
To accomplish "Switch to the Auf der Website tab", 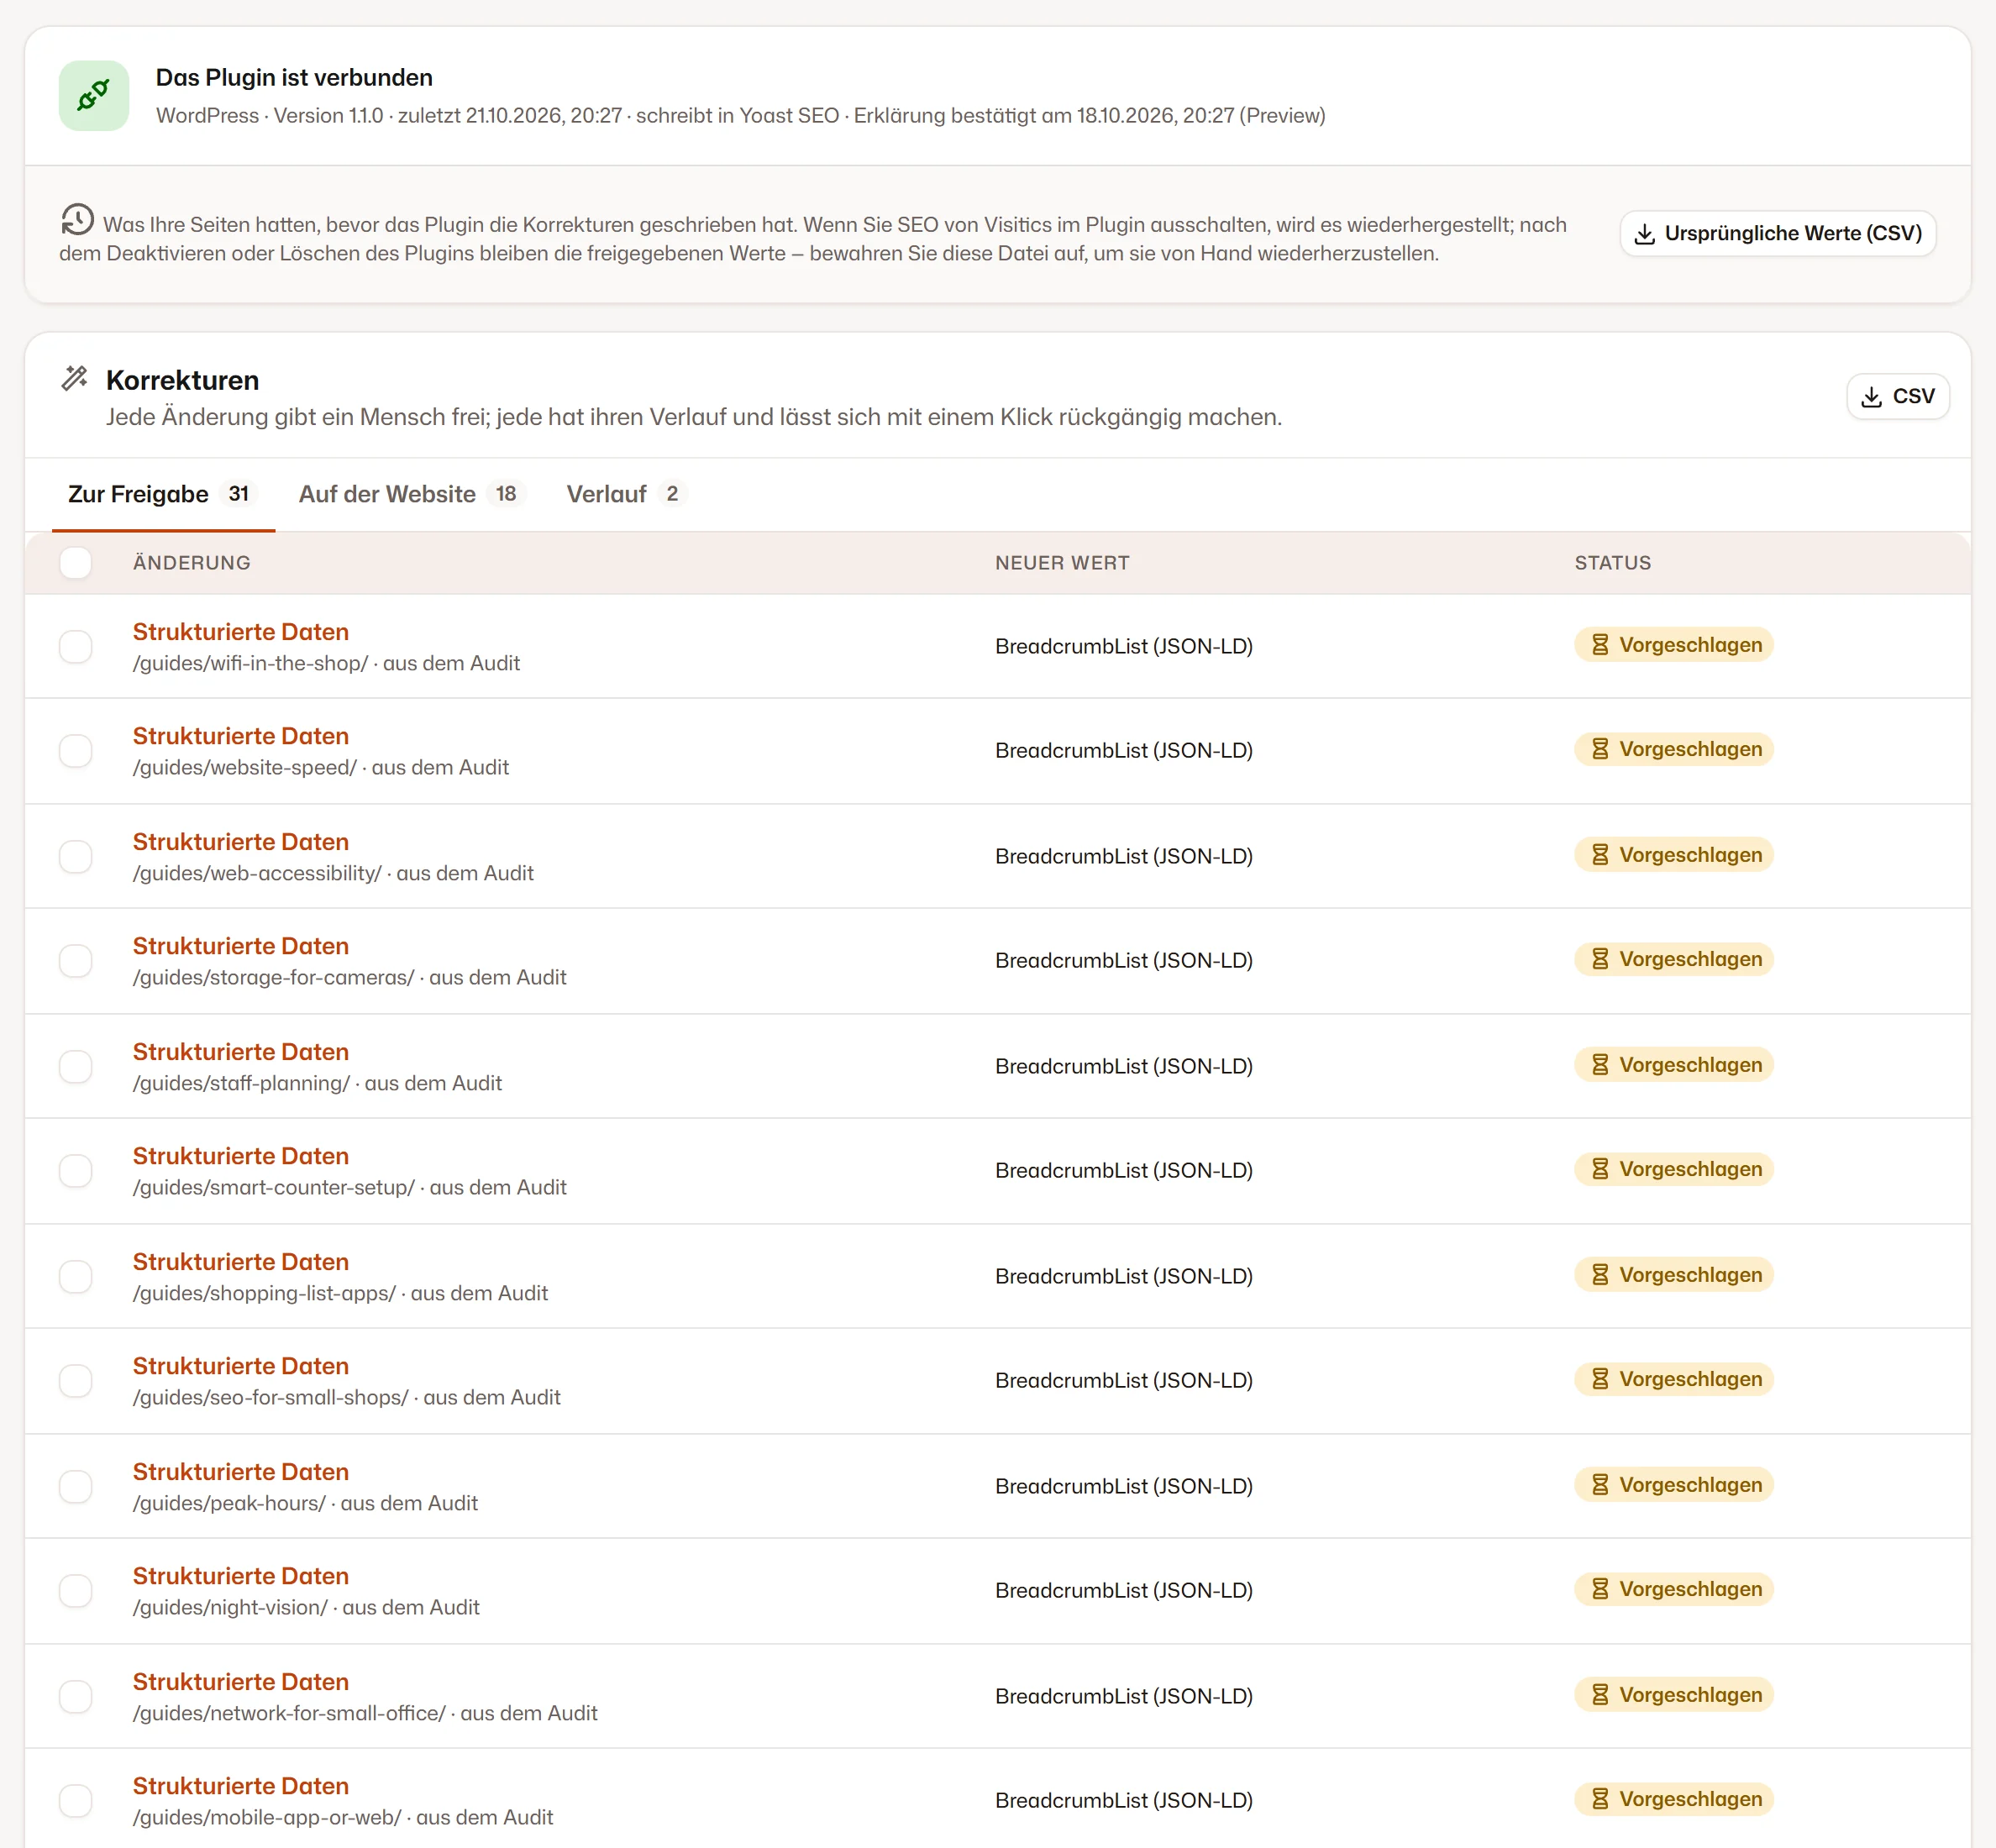I will [x=412, y=494].
